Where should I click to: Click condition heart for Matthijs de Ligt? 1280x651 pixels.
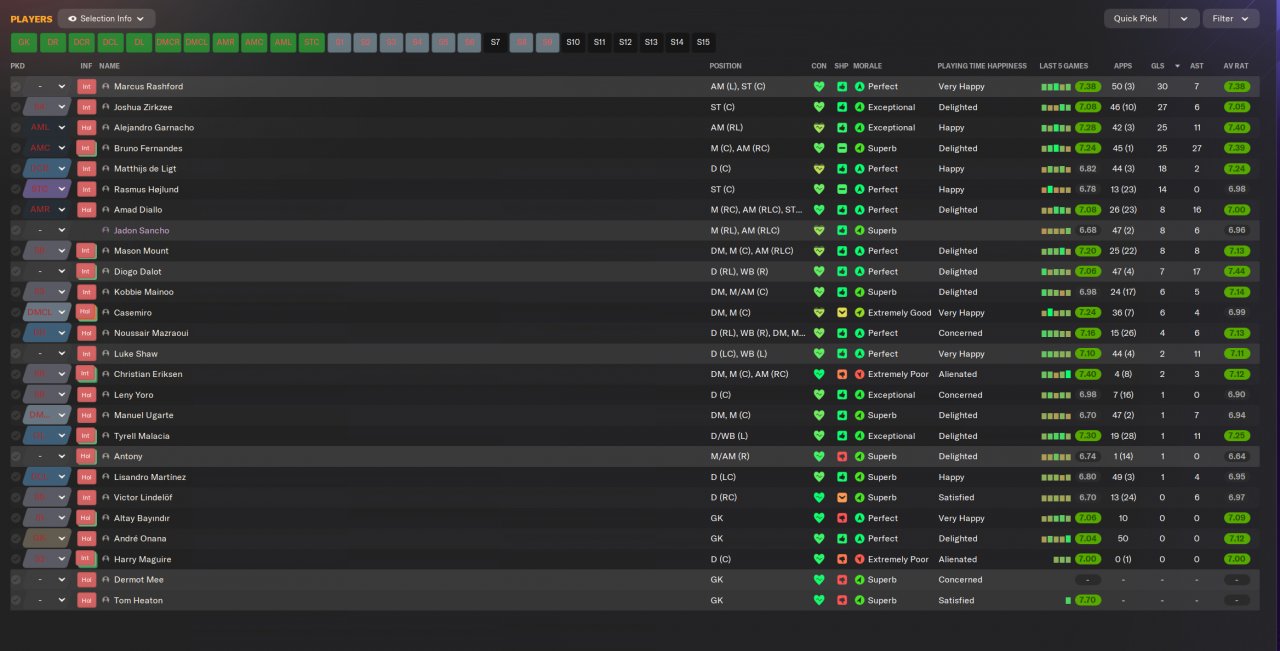(819, 169)
